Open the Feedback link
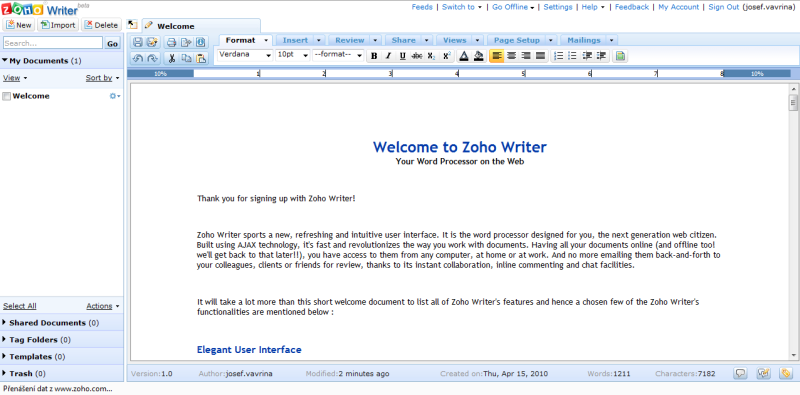The width and height of the screenshot is (800, 395). point(632,7)
